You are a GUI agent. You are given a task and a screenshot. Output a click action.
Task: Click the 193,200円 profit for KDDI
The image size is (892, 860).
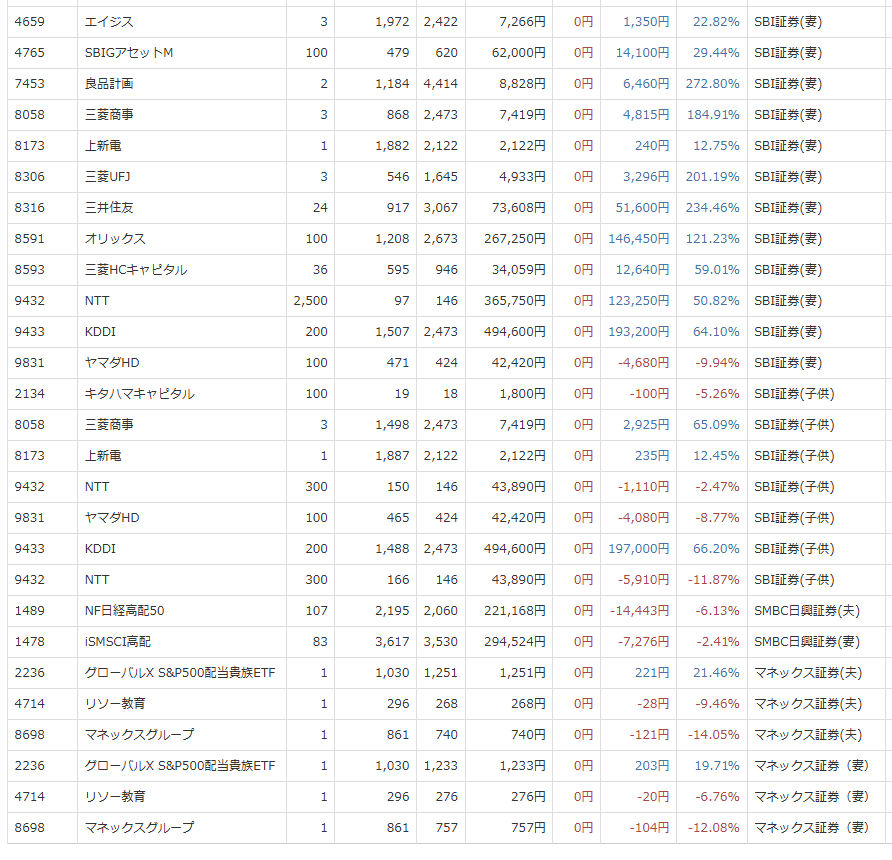tap(638, 332)
